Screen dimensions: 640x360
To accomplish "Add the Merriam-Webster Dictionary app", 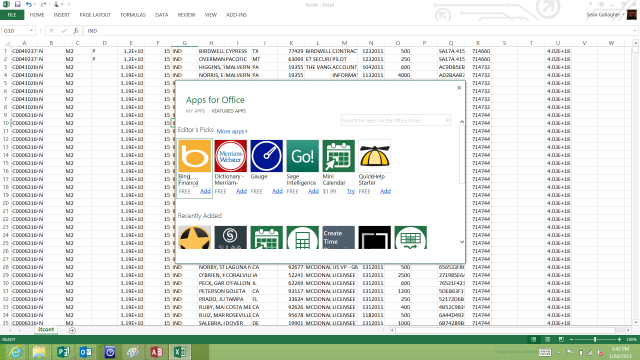I will click(x=241, y=191).
